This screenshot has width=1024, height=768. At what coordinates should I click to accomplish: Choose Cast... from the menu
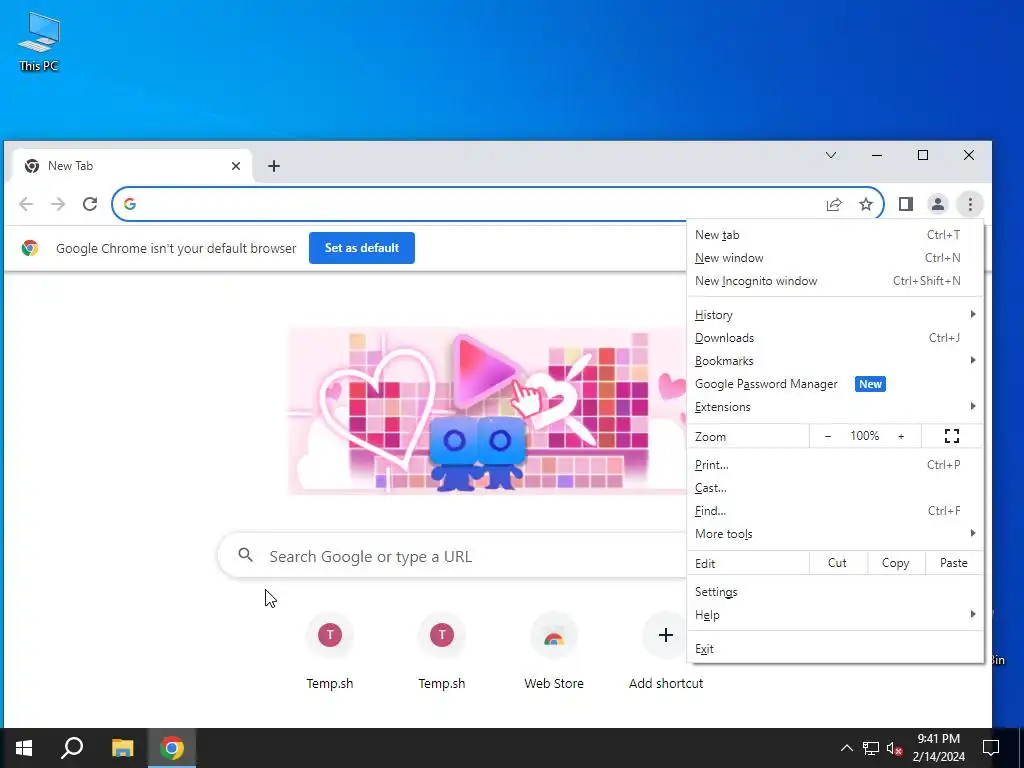click(x=835, y=488)
